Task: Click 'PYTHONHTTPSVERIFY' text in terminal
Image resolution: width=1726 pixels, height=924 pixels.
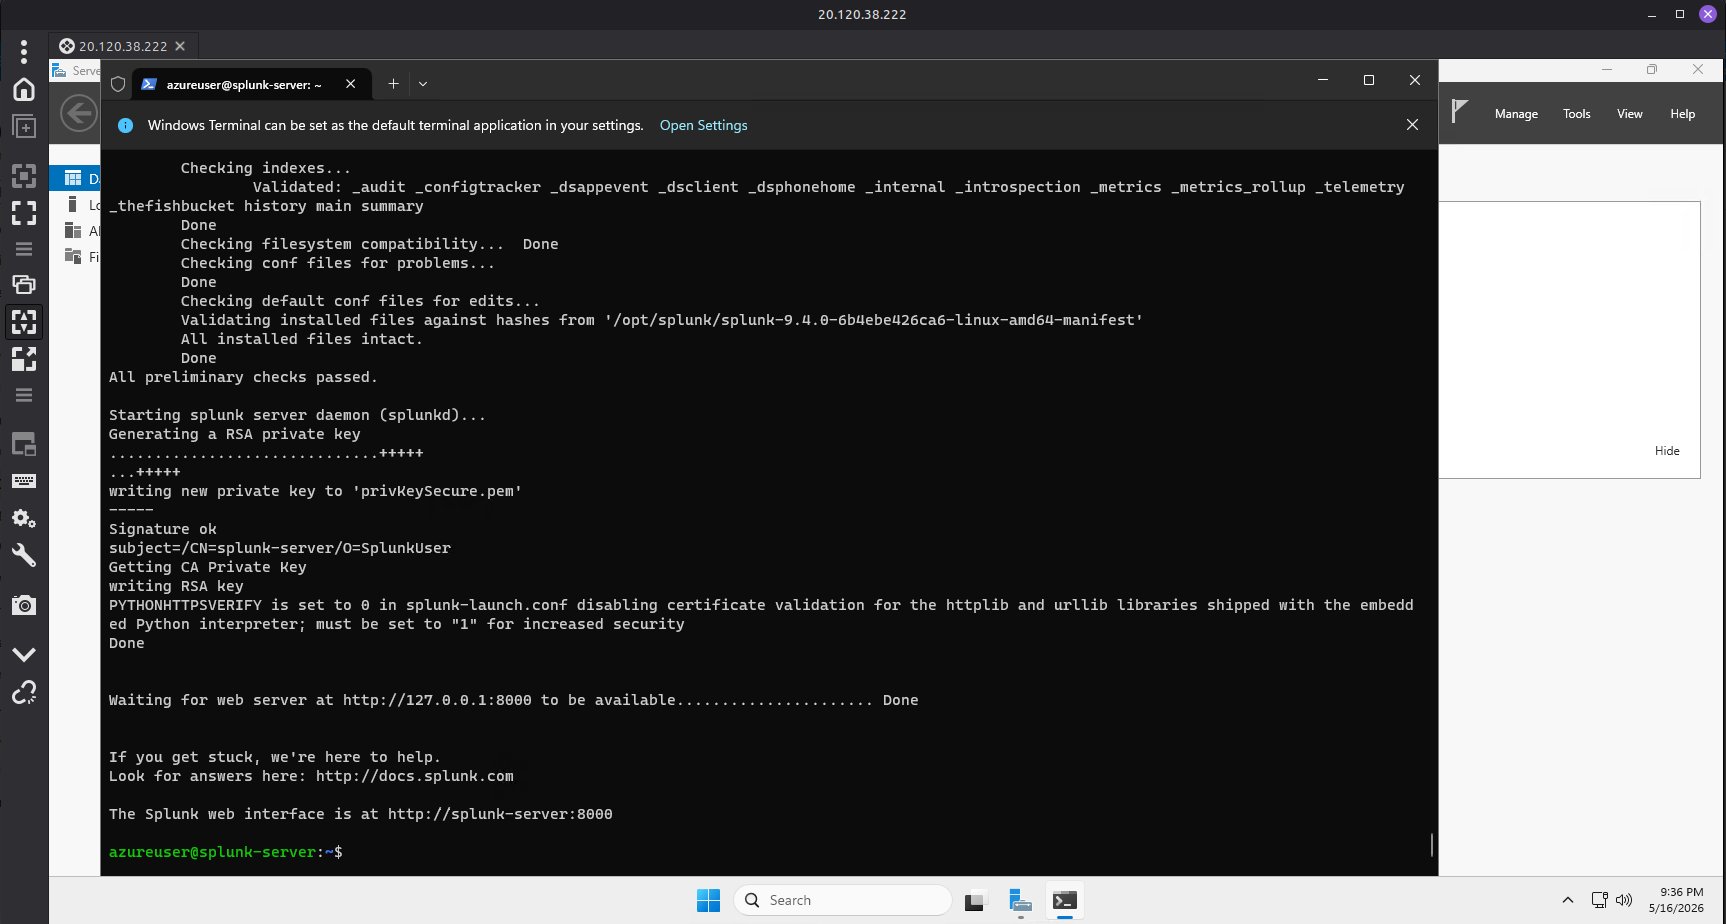Action: [185, 605]
